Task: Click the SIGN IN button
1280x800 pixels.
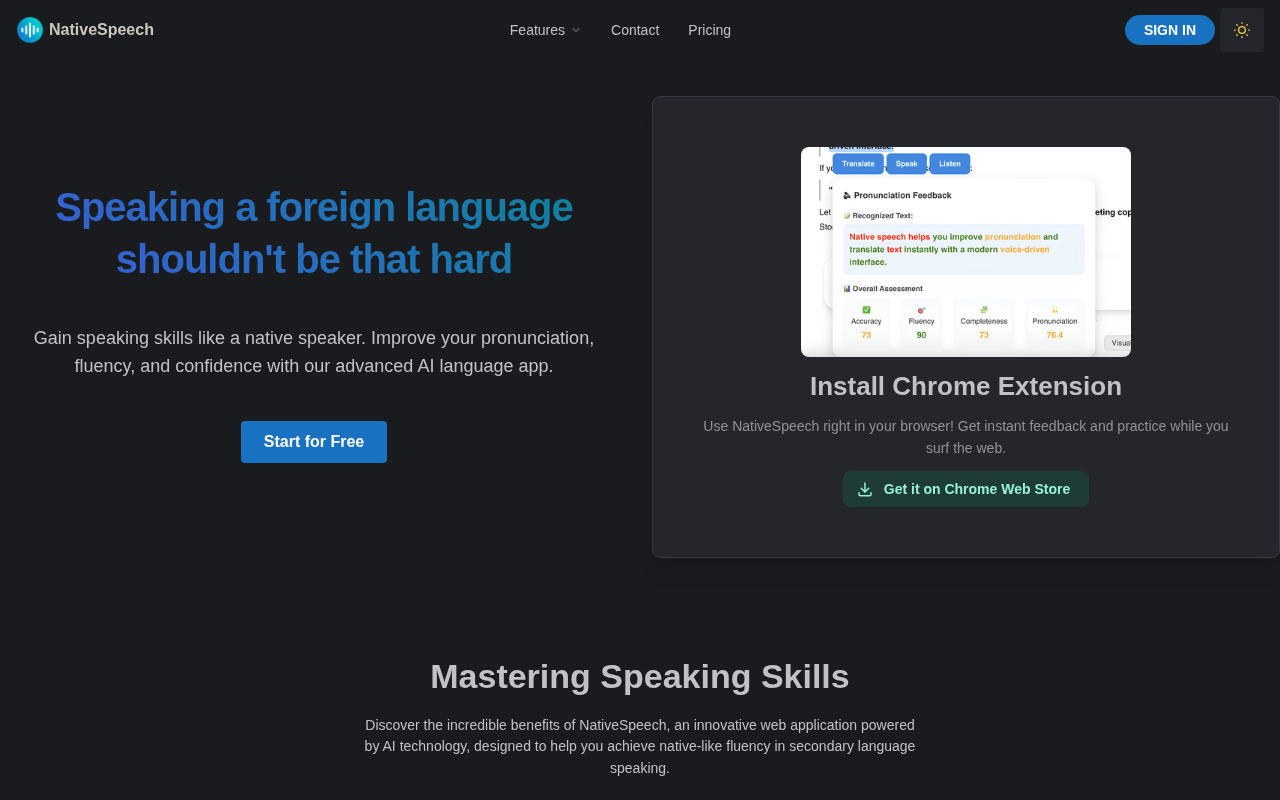Action: [x=1170, y=30]
